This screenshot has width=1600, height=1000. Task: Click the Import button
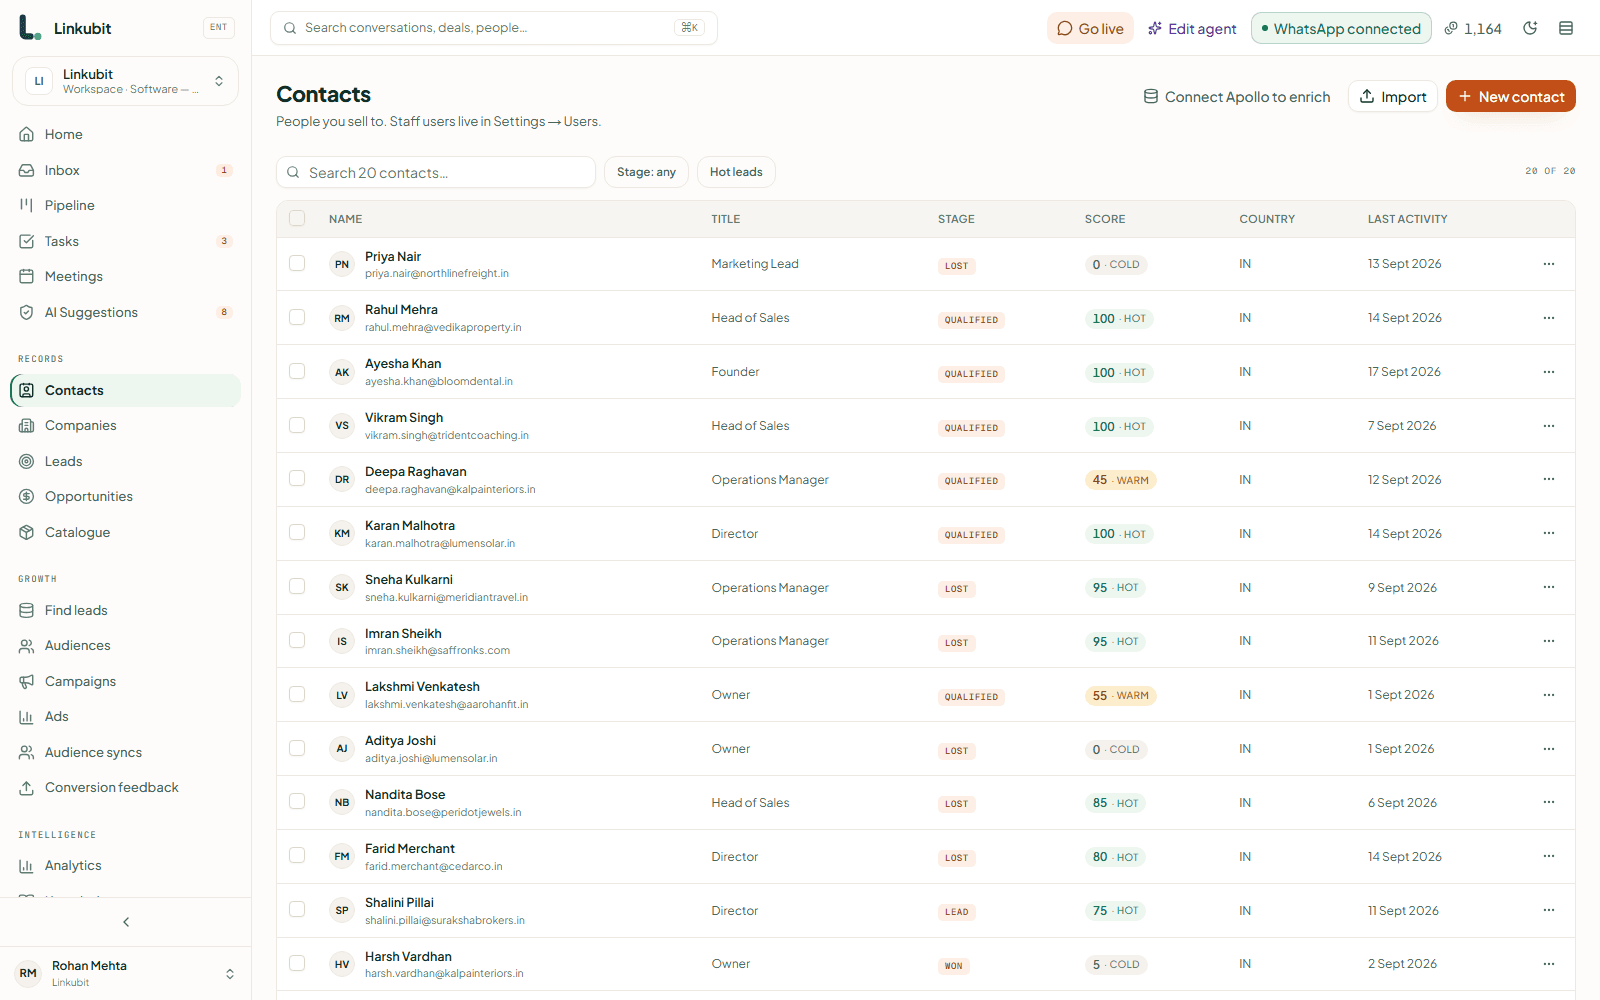(x=1393, y=96)
